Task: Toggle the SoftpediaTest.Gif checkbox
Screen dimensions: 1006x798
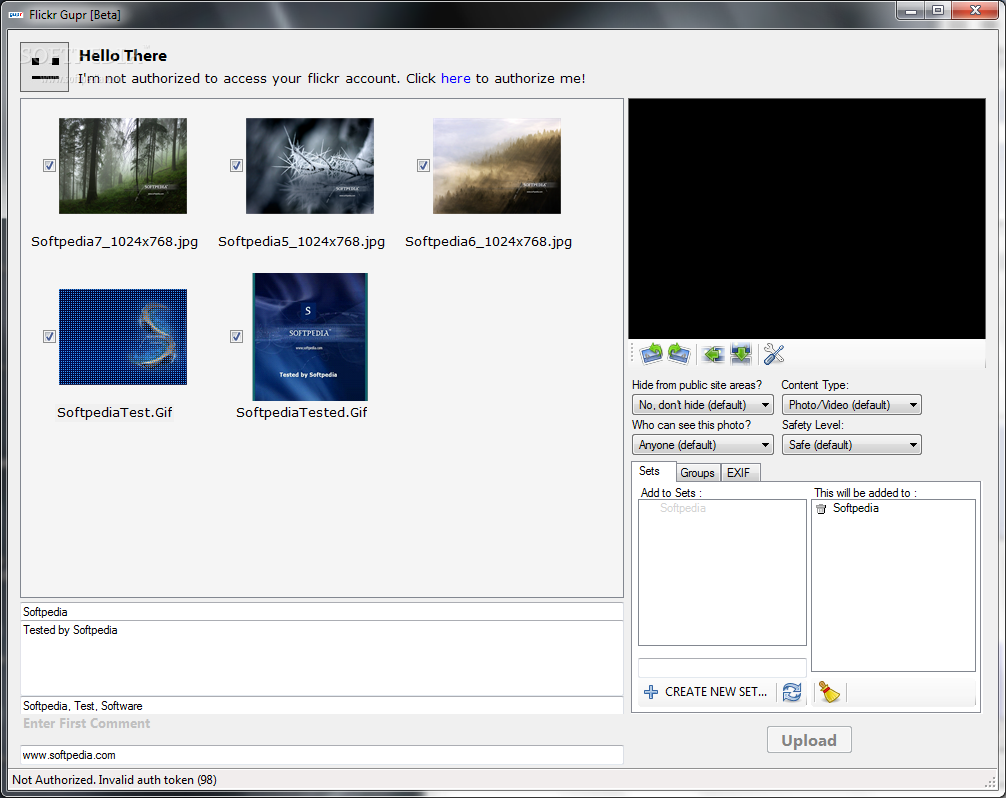Action: pos(49,336)
